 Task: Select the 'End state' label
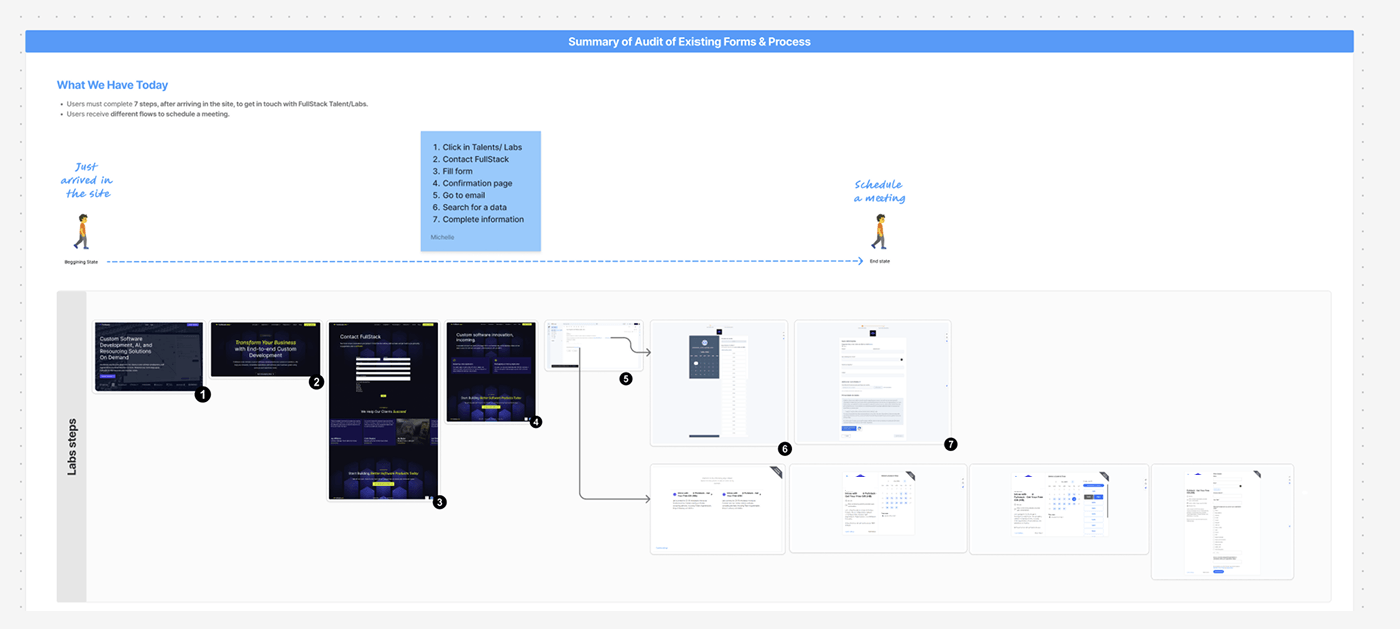click(879, 261)
